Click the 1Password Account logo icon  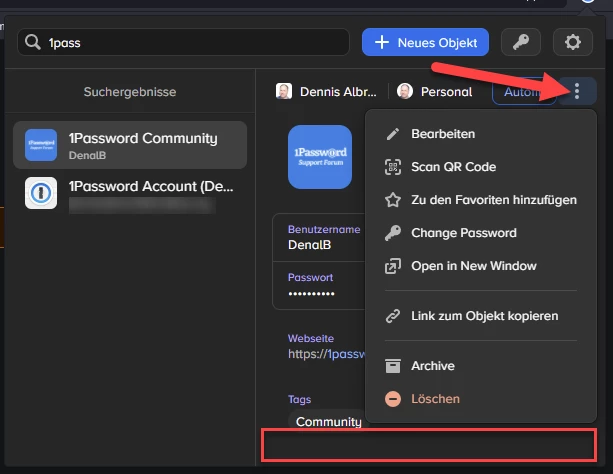pyautogui.click(x=41, y=193)
